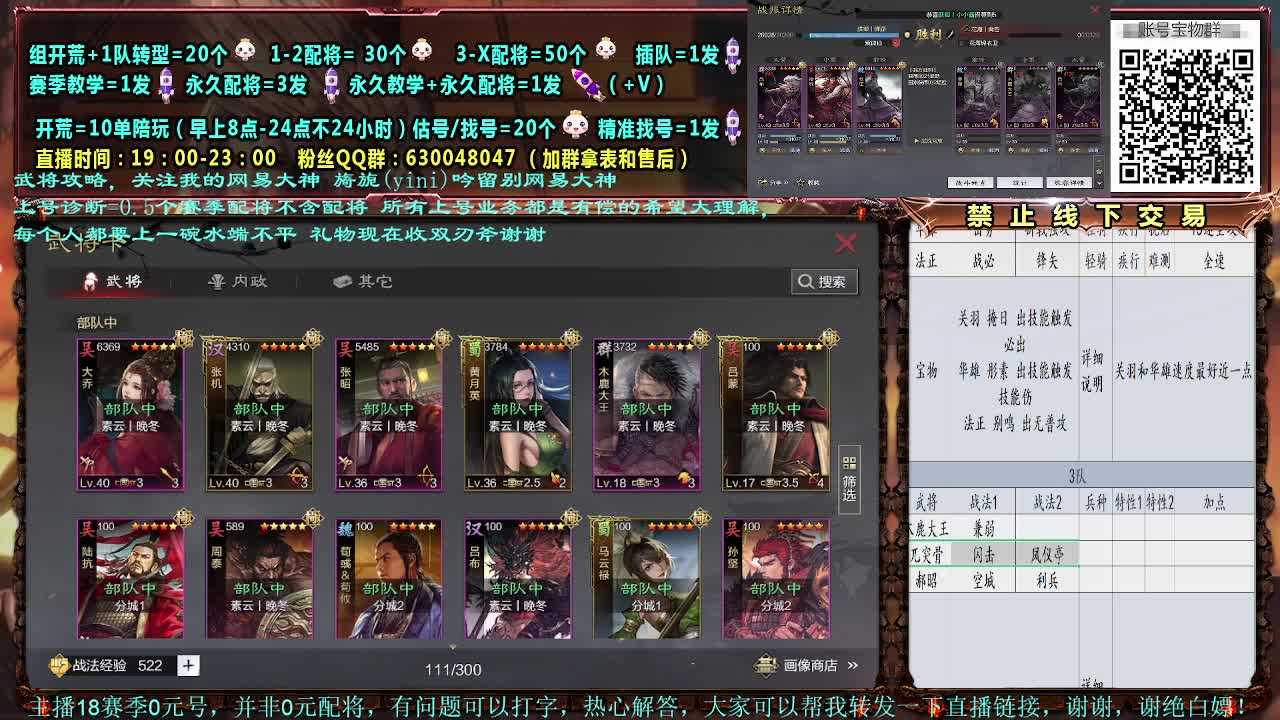Click the badge emblem on 黄月英's card corner
The height and width of the screenshot is (720, 1280).
[x=570, y=338]
